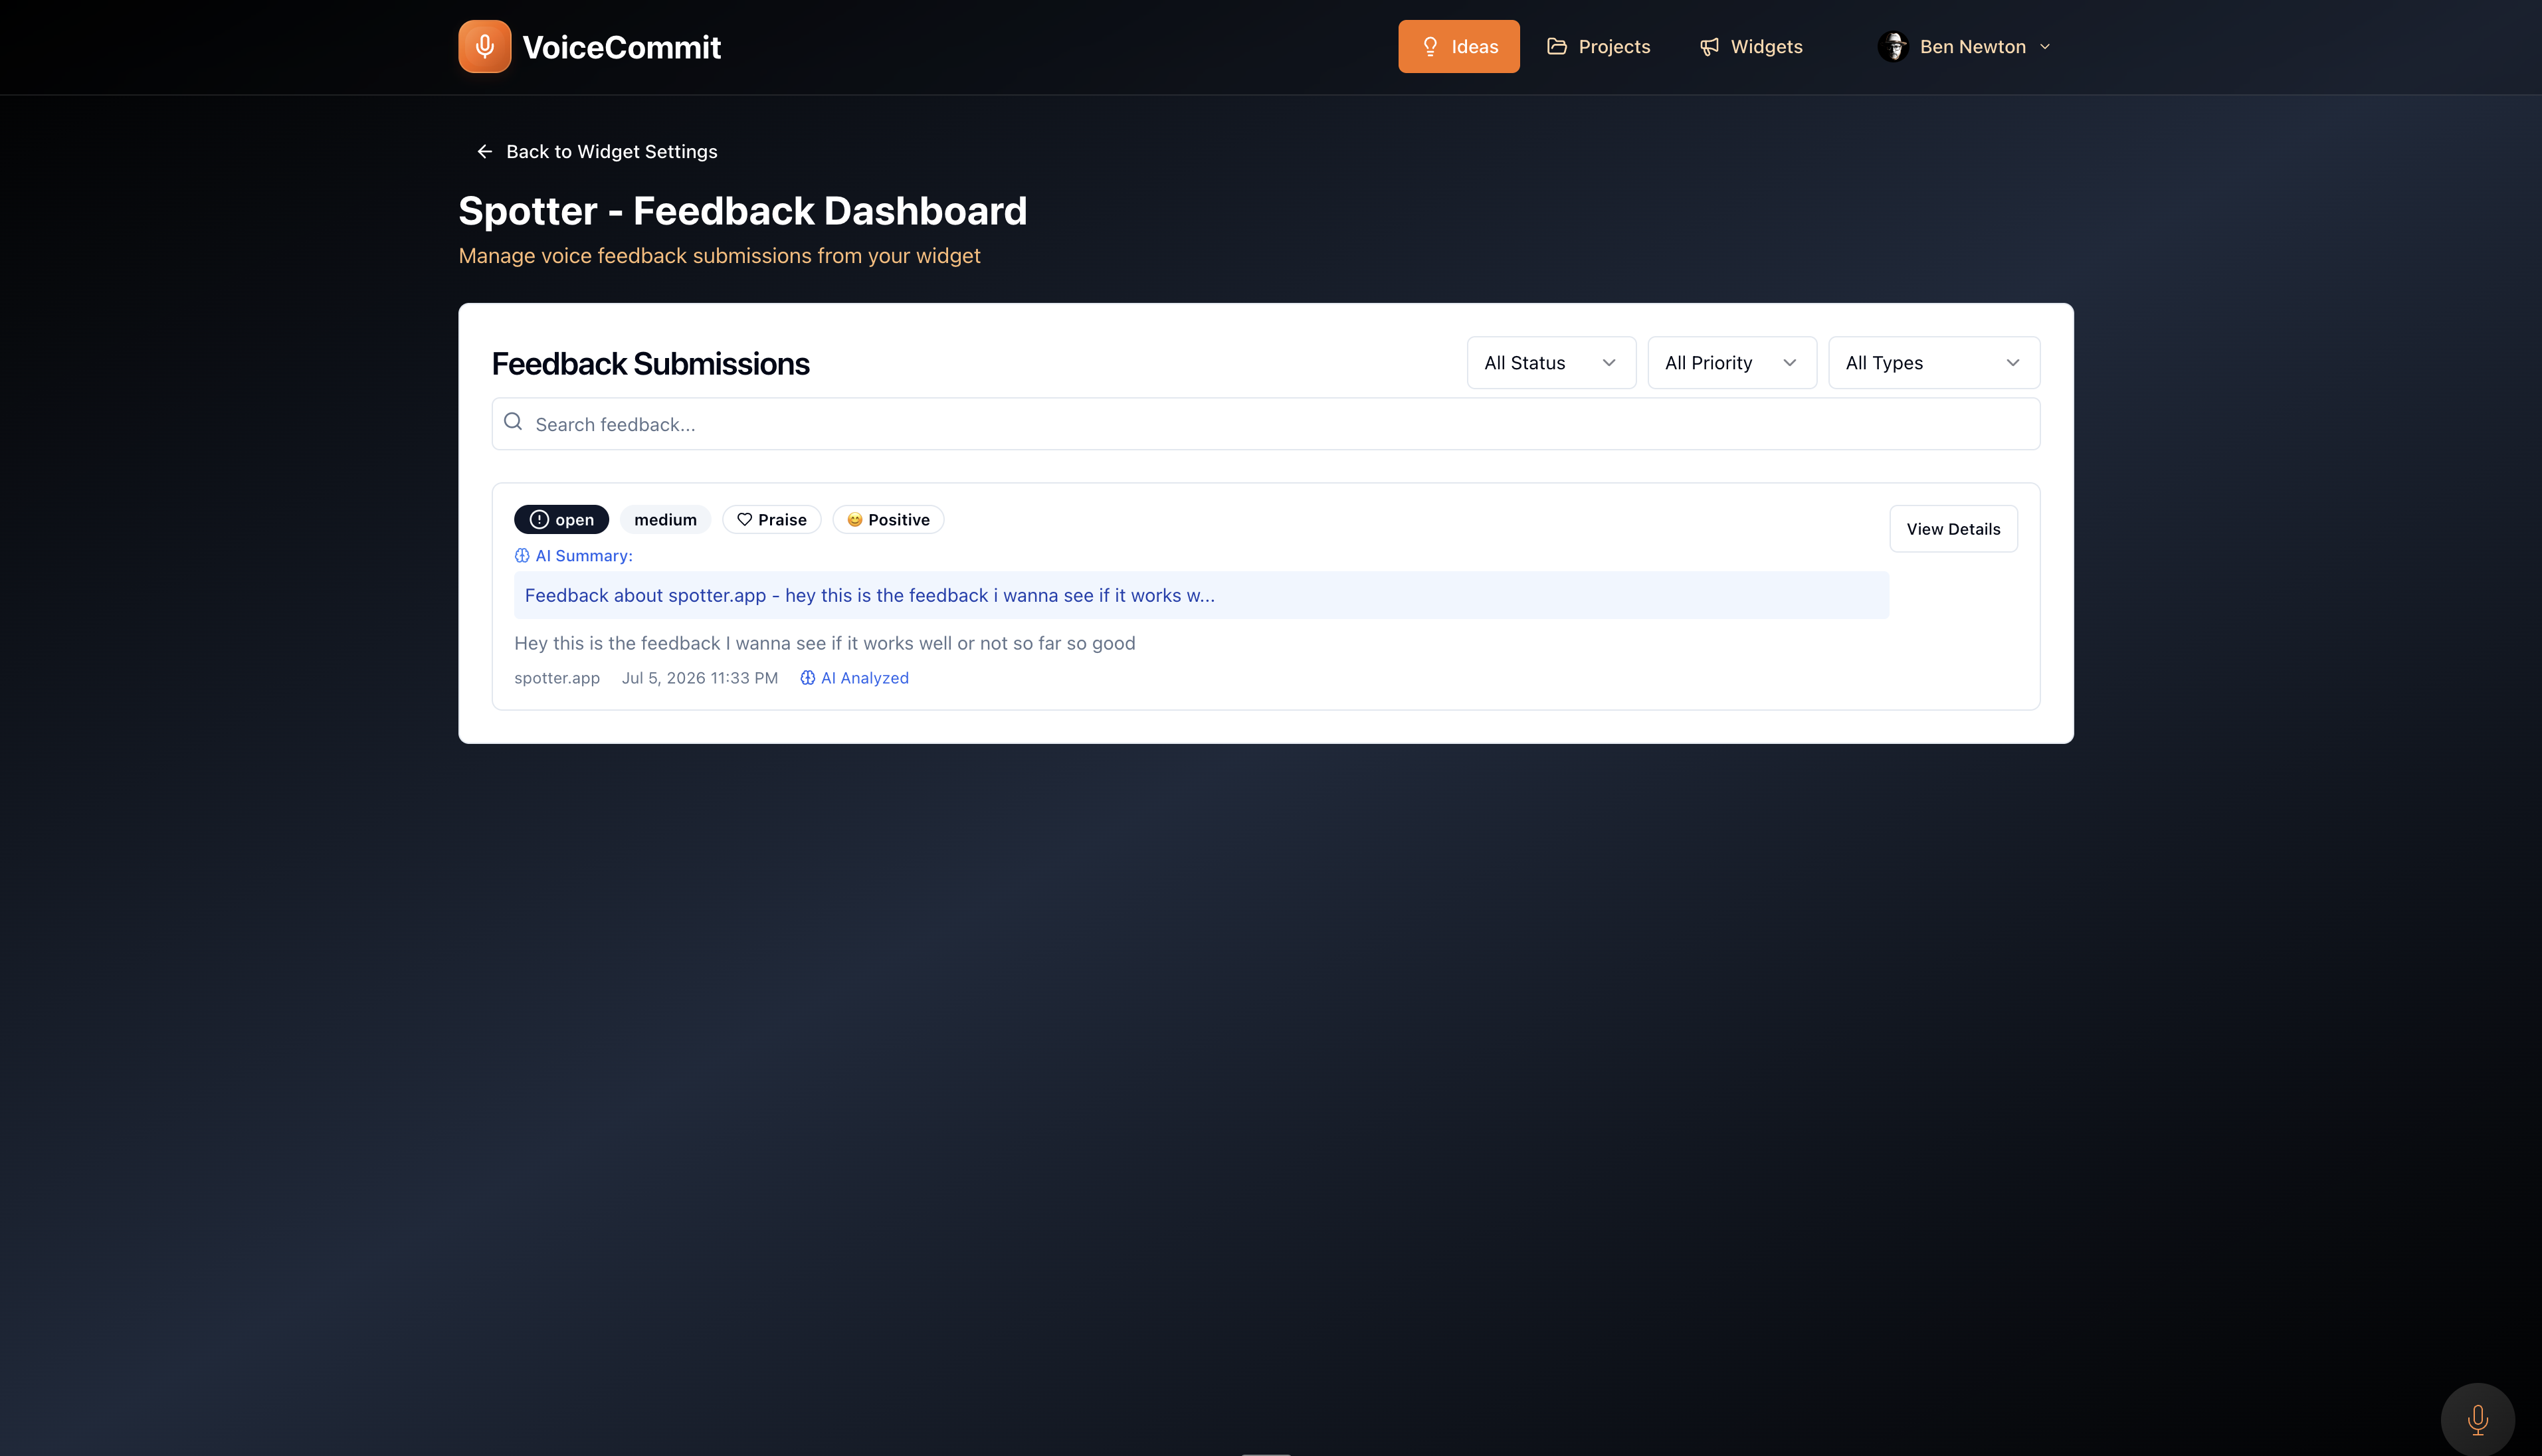Open the All Types filter dropdown
This screenshot has width=2542, height=1456.
click(1933, 363)
